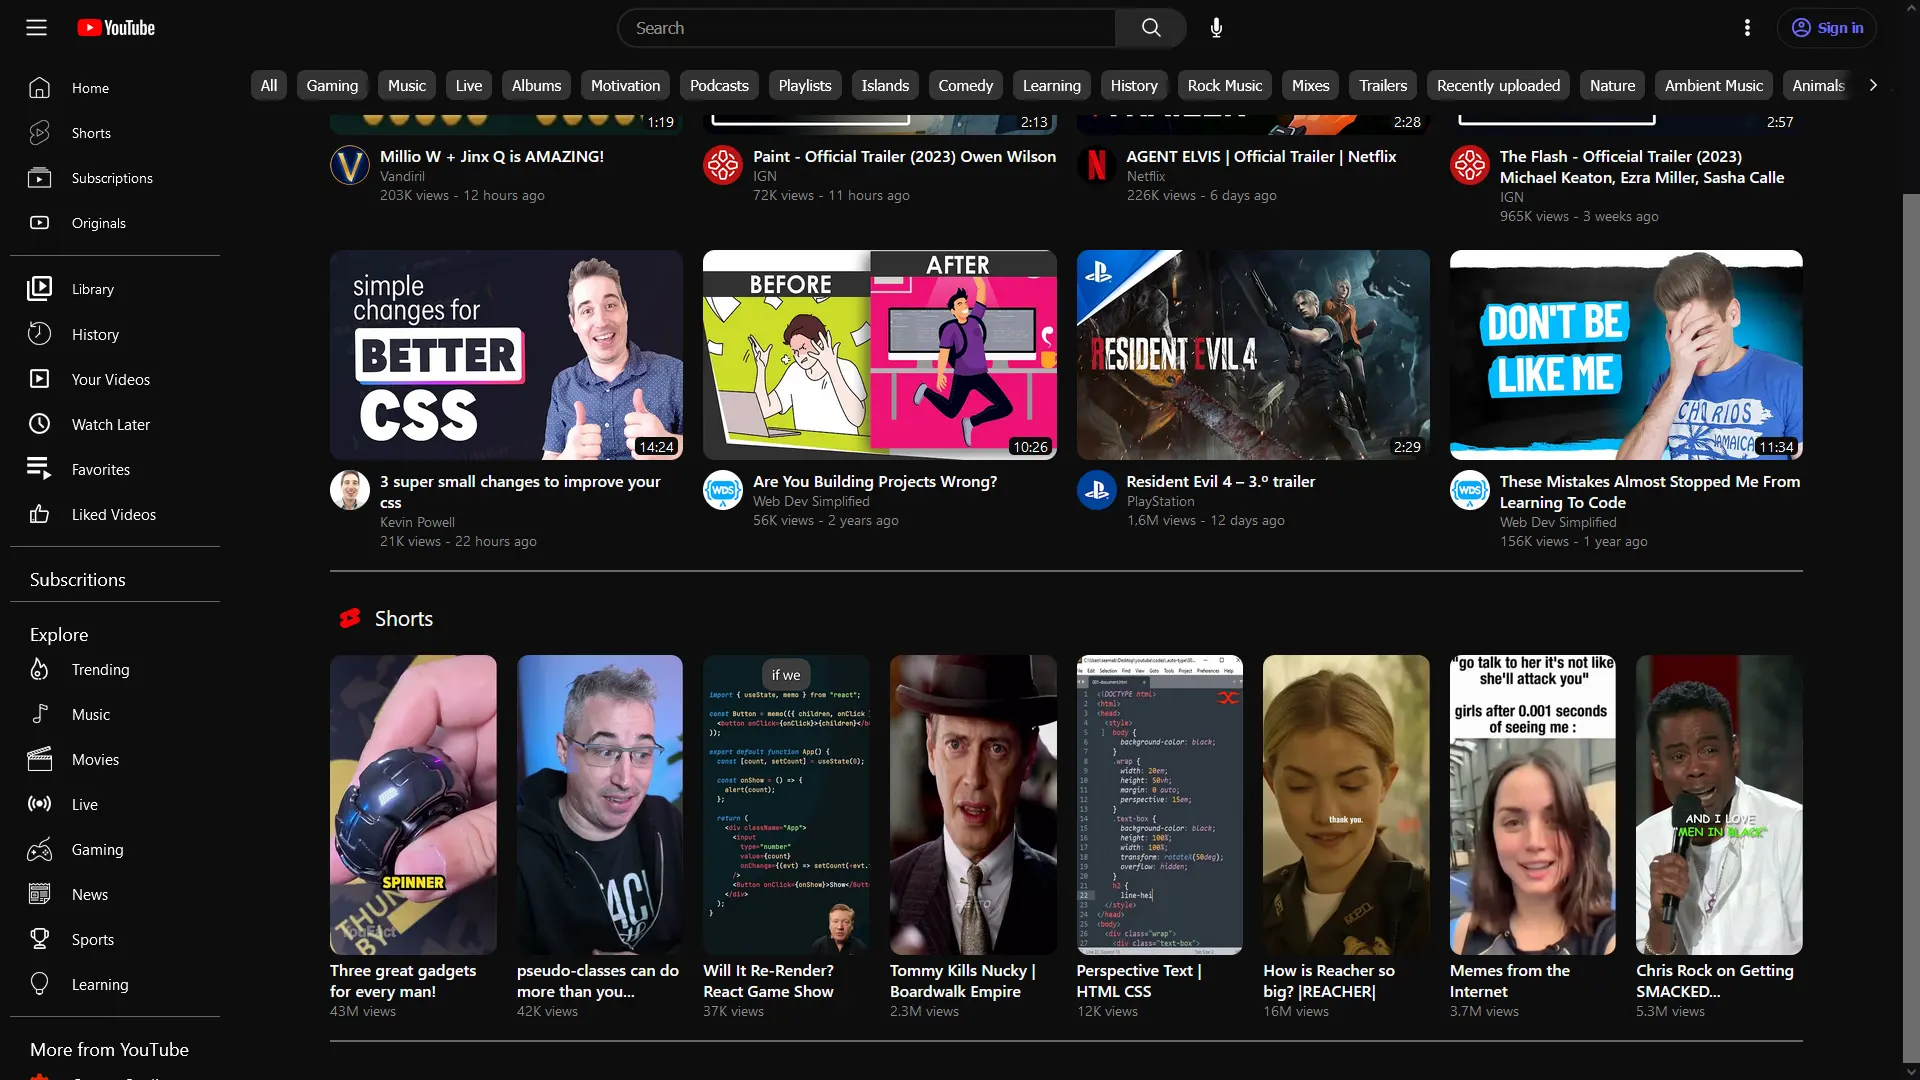This screenshot has height=1080, width=1920.
Task: Open Library in sidebar
Action: tap(115, 289)
